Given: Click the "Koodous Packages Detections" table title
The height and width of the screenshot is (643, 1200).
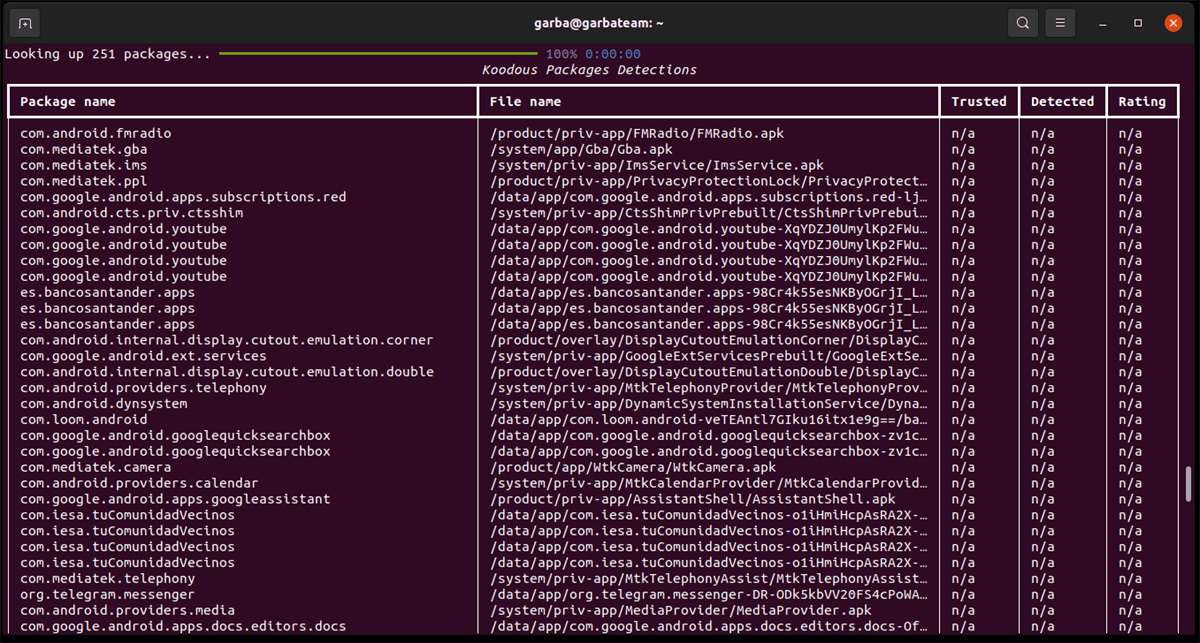Looking at the screenshot, I should (x=589, y=70).
